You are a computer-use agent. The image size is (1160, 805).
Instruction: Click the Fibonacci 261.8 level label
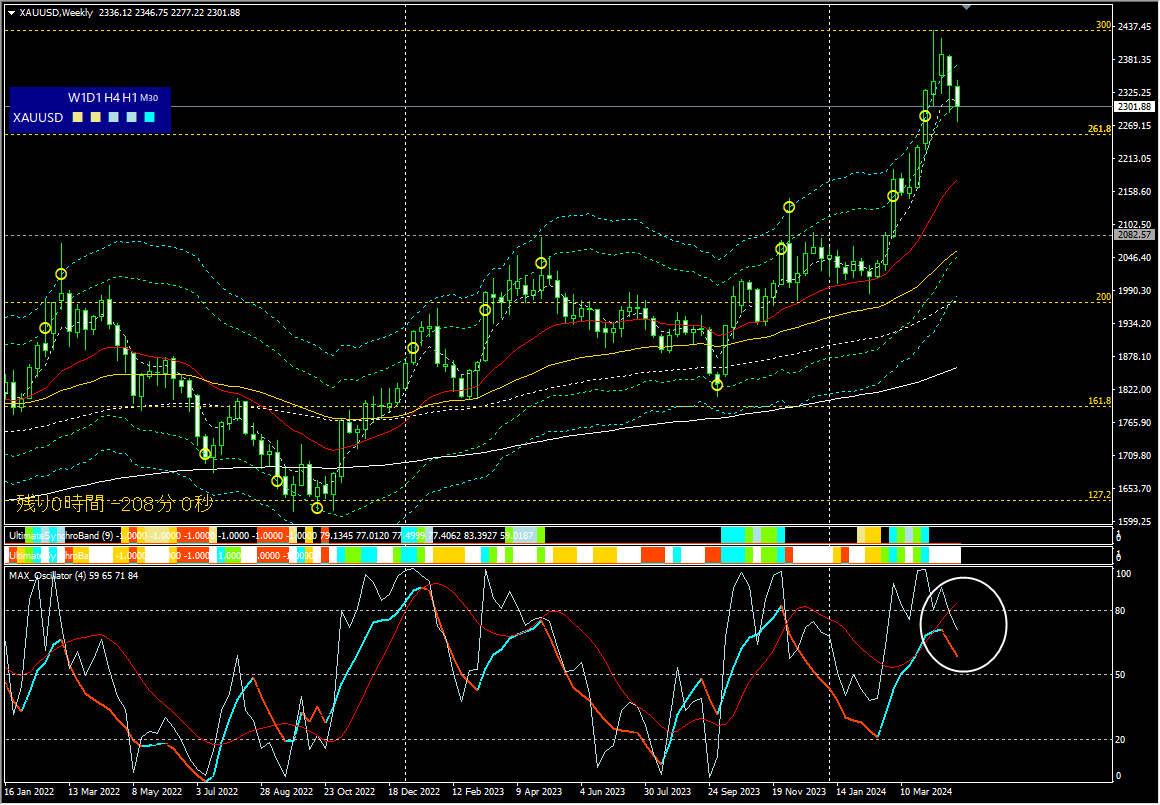(x=1099, y=129)
